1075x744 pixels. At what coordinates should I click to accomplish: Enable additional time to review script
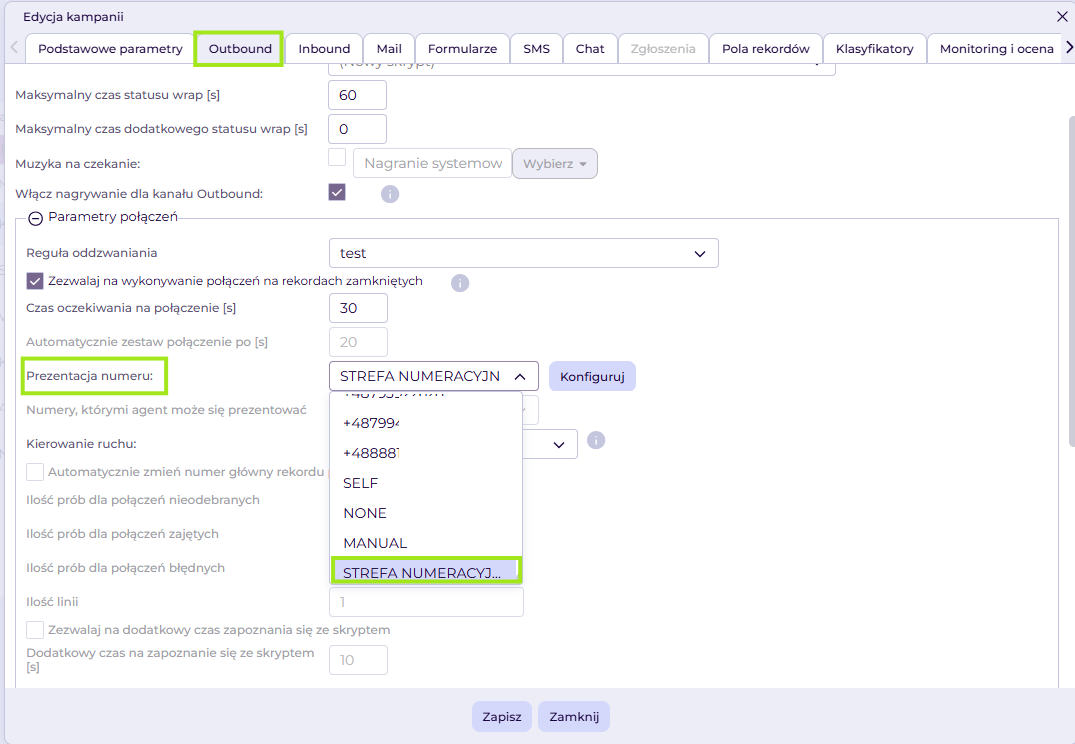35,629
